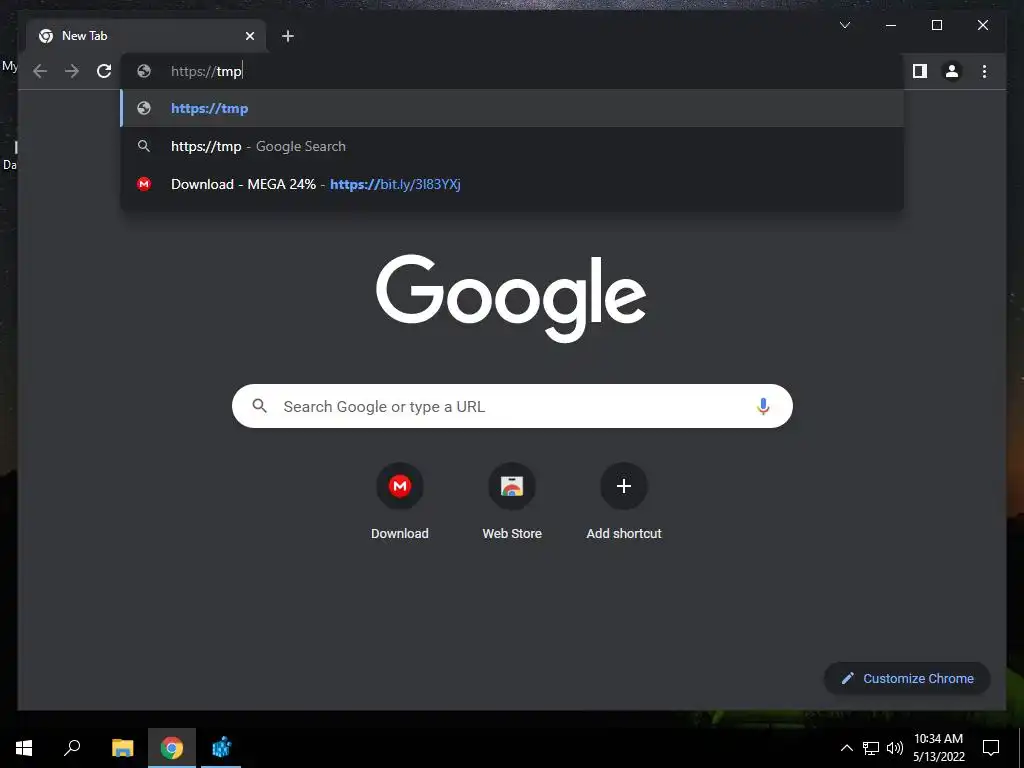Select the New Tab tab
Screen dimensions: 1024x768
coord(146,36)
